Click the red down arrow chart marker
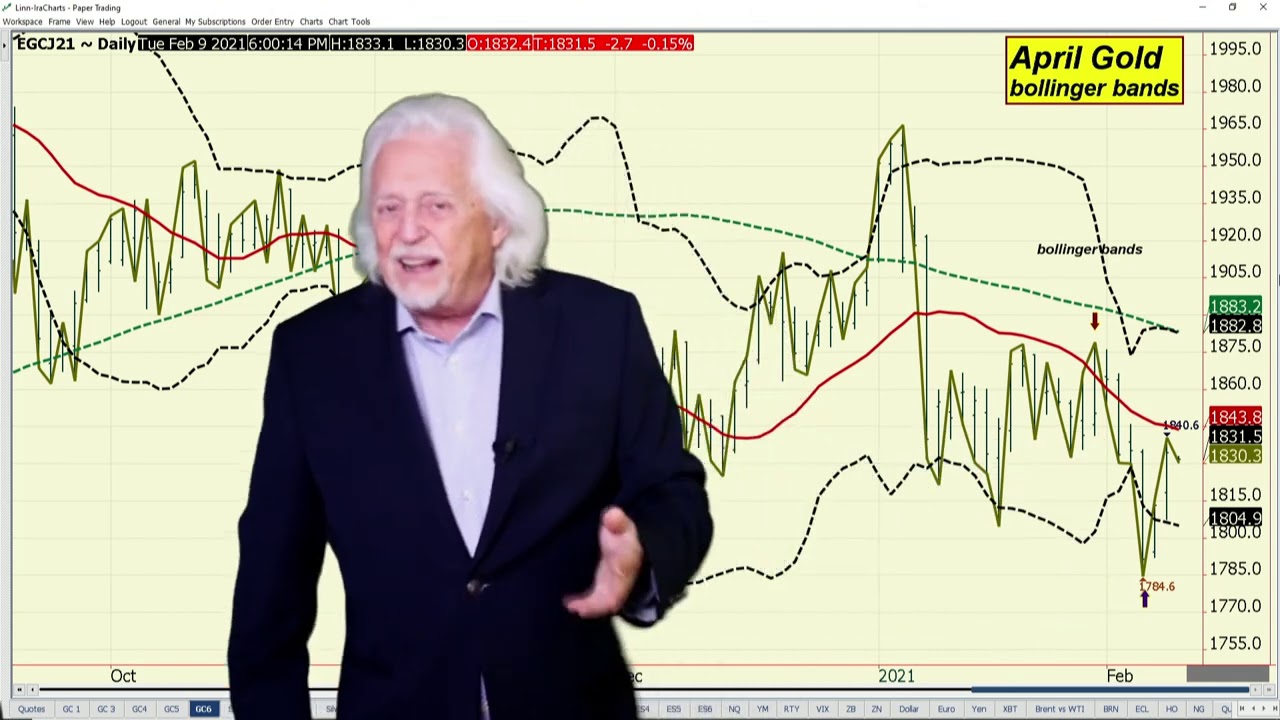The height and width of the screenshot is (720, 1280). (x=1094, y=321)
